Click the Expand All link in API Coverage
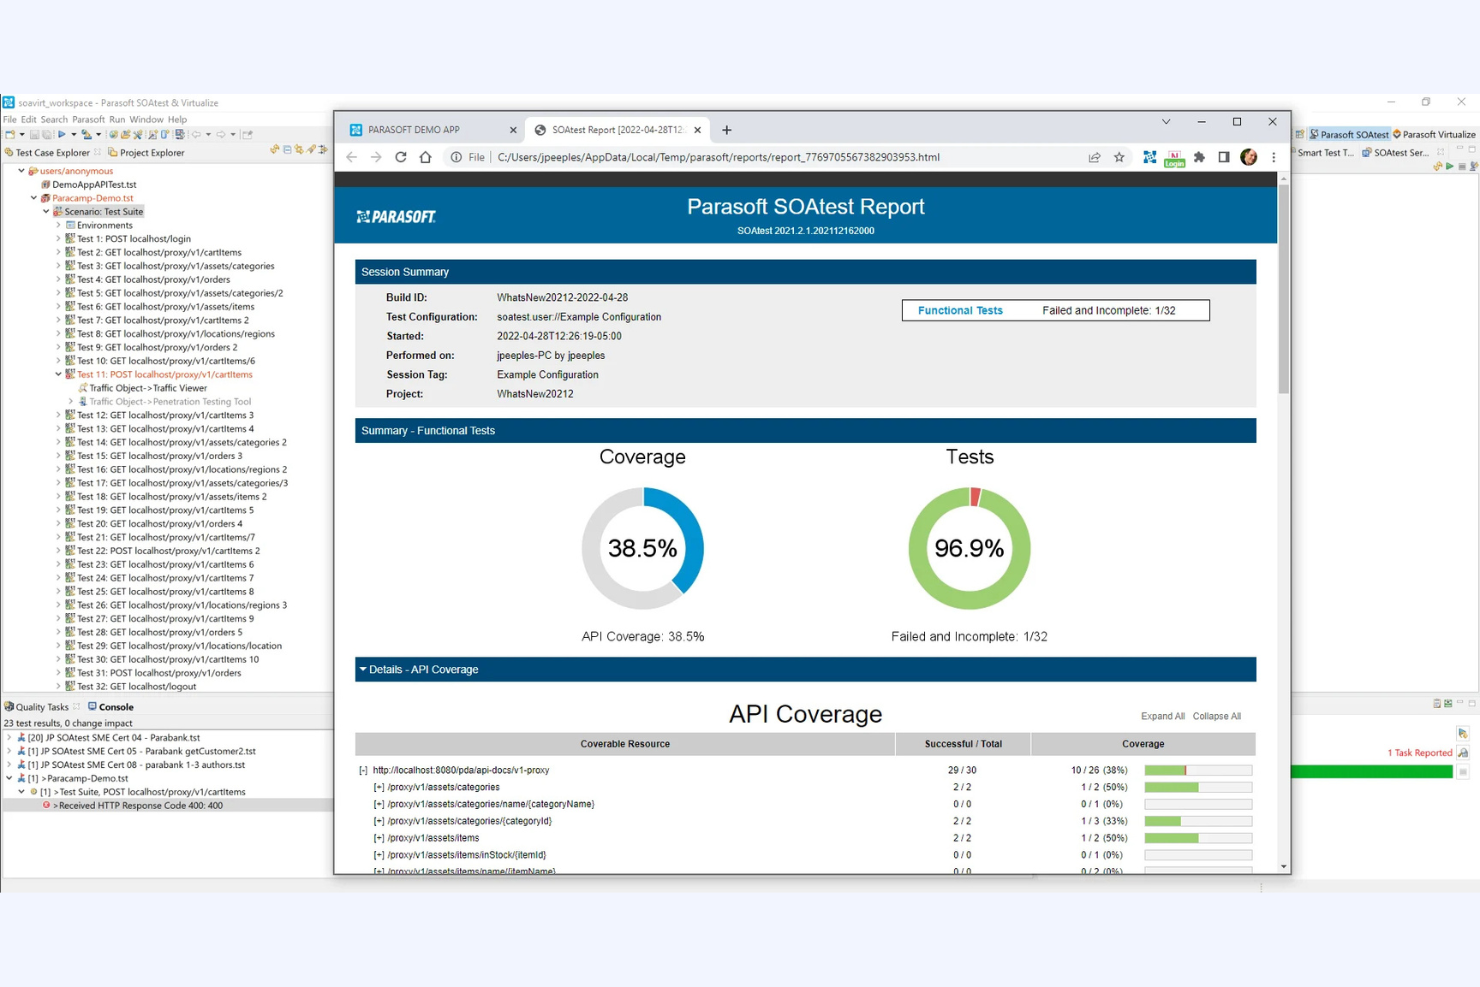The width and height of the screenshot is (1480, 987). click(1162, 716)
